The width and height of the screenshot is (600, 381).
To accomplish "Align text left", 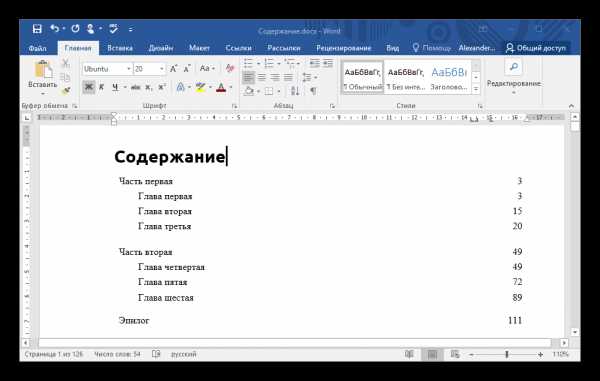I will pyautogui.click(x=248, y=77).
